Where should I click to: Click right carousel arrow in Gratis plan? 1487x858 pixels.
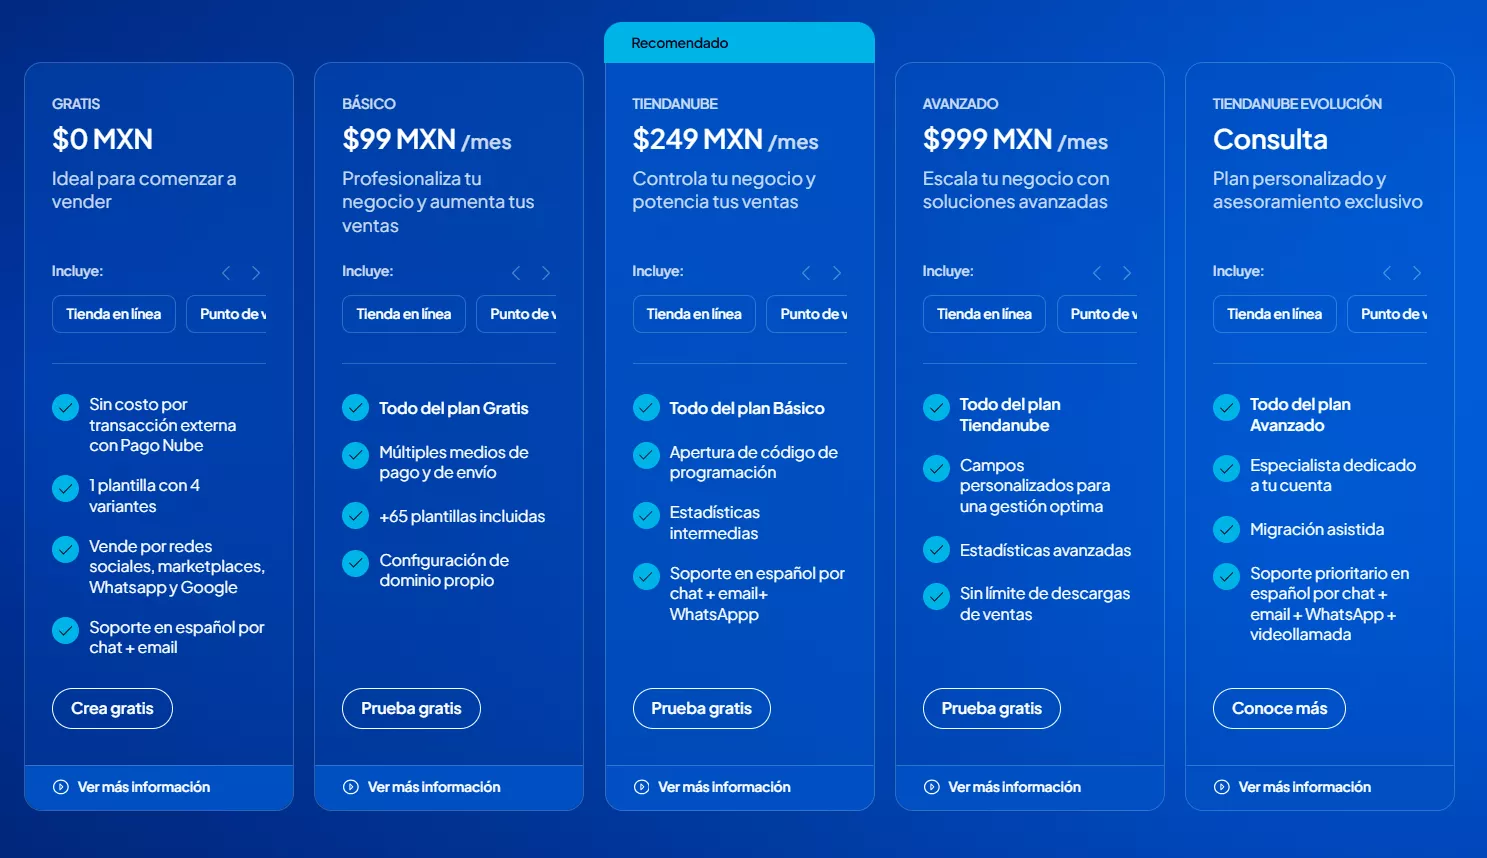click(x=256, y=273)
